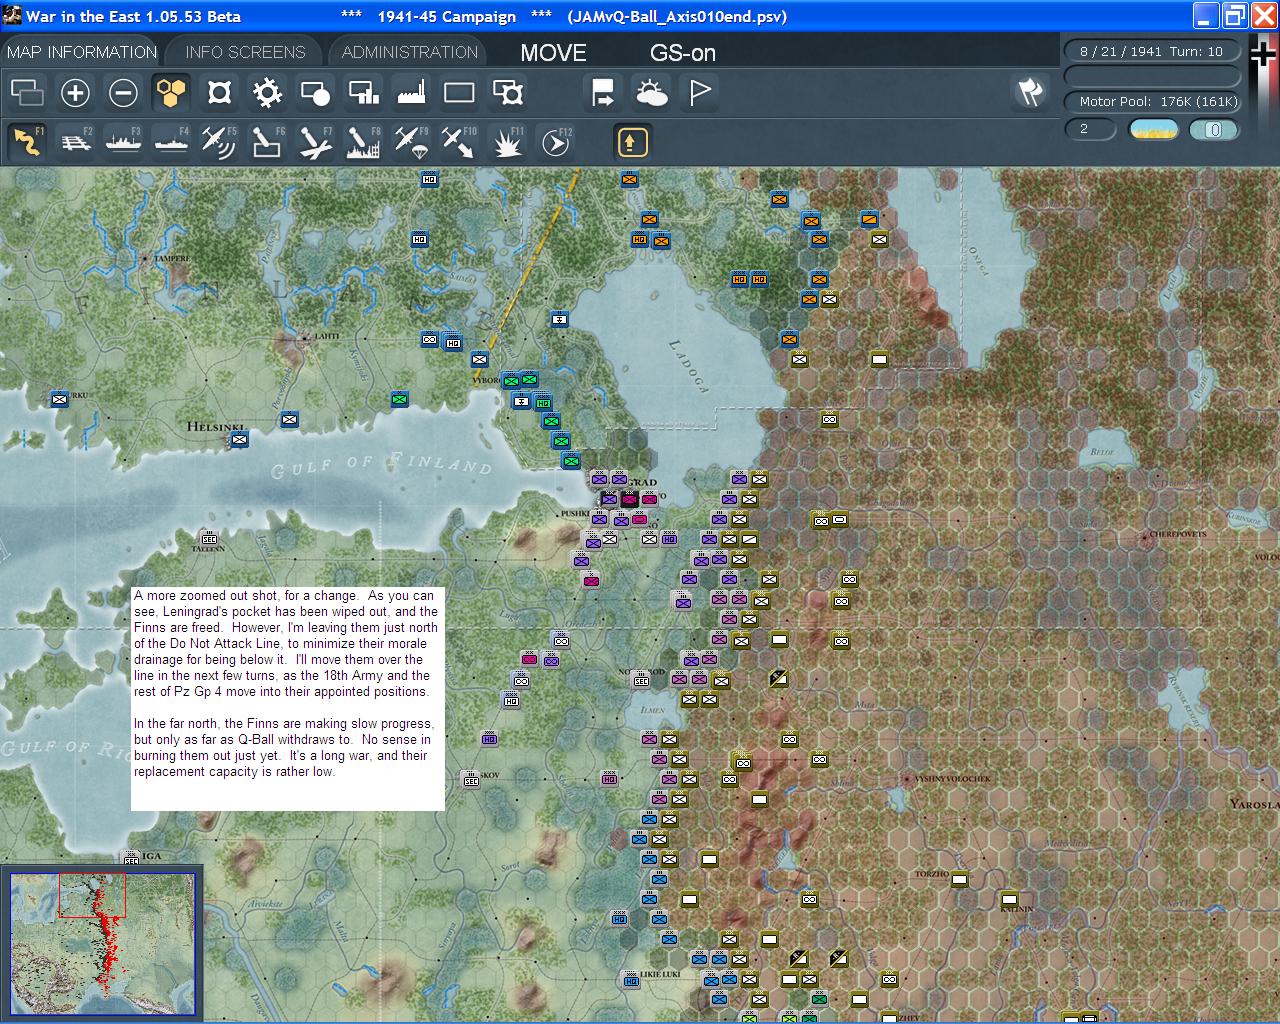The image size is (1280, 1024).
Task: Click the German cross flag emblem
Action: coord(1264,54)
